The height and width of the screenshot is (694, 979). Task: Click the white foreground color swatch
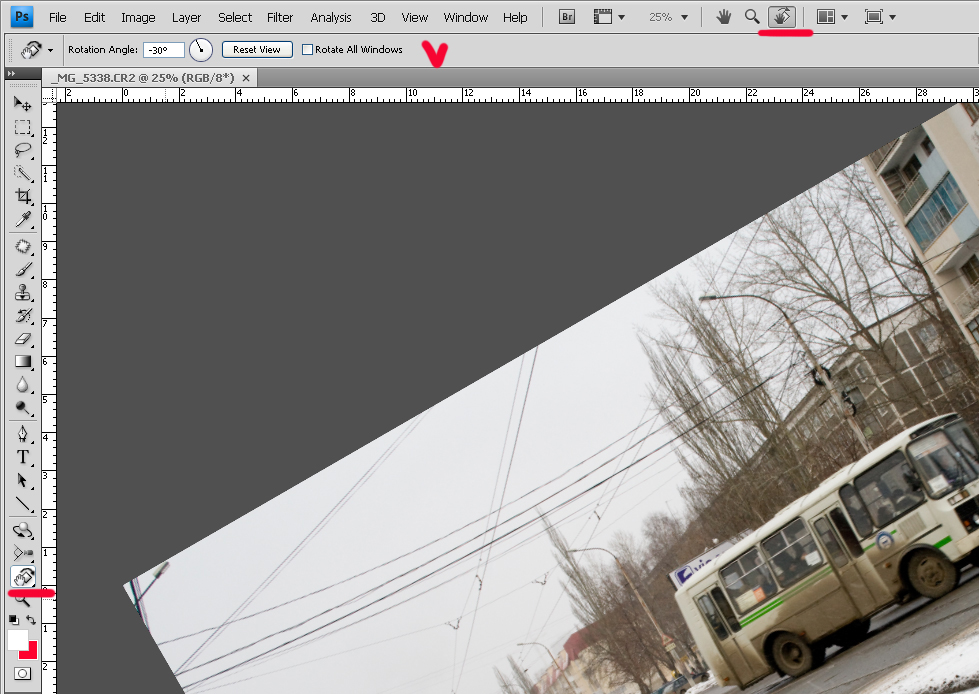coord(17,639)
